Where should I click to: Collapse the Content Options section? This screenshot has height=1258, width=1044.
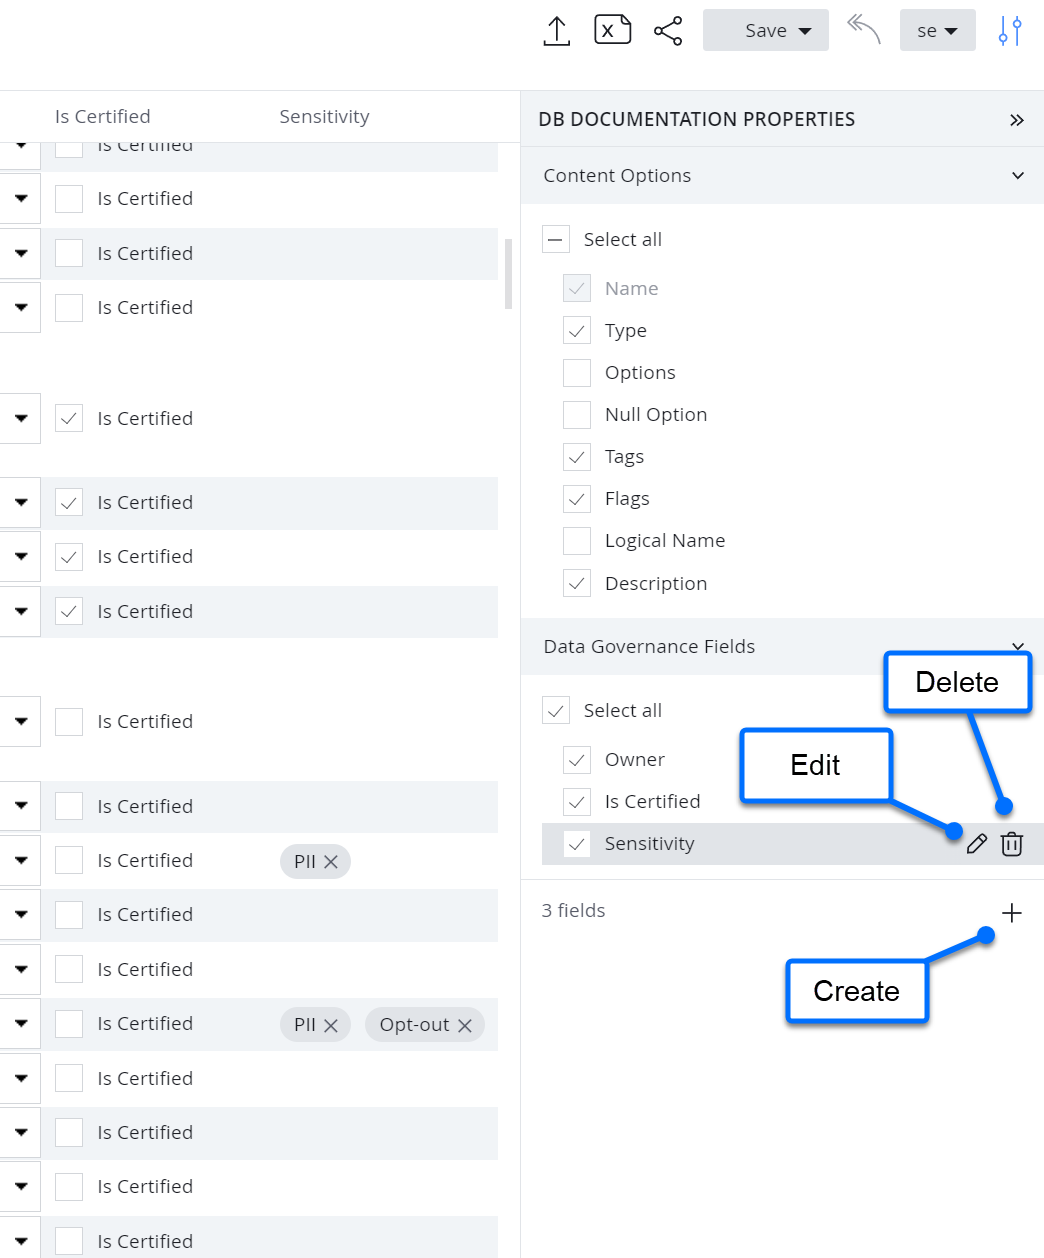pos(1018,175)
